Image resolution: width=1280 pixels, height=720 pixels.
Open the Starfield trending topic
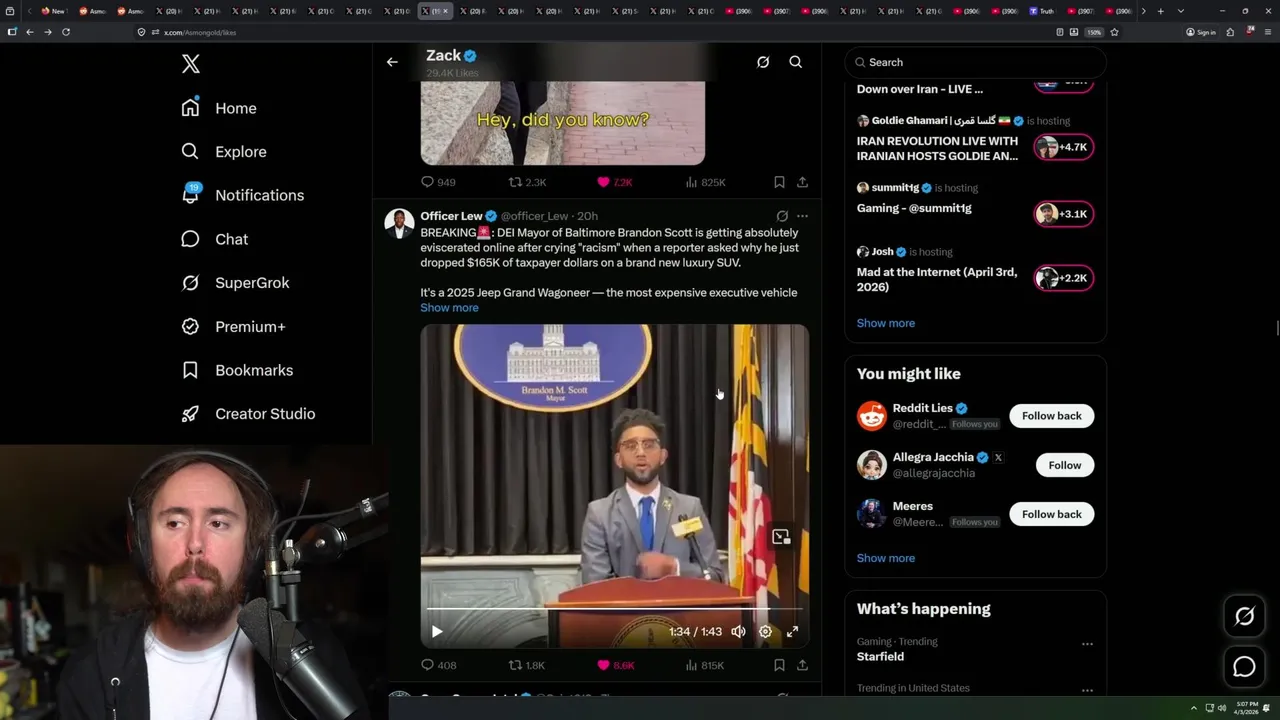click(x=881, y=657)
